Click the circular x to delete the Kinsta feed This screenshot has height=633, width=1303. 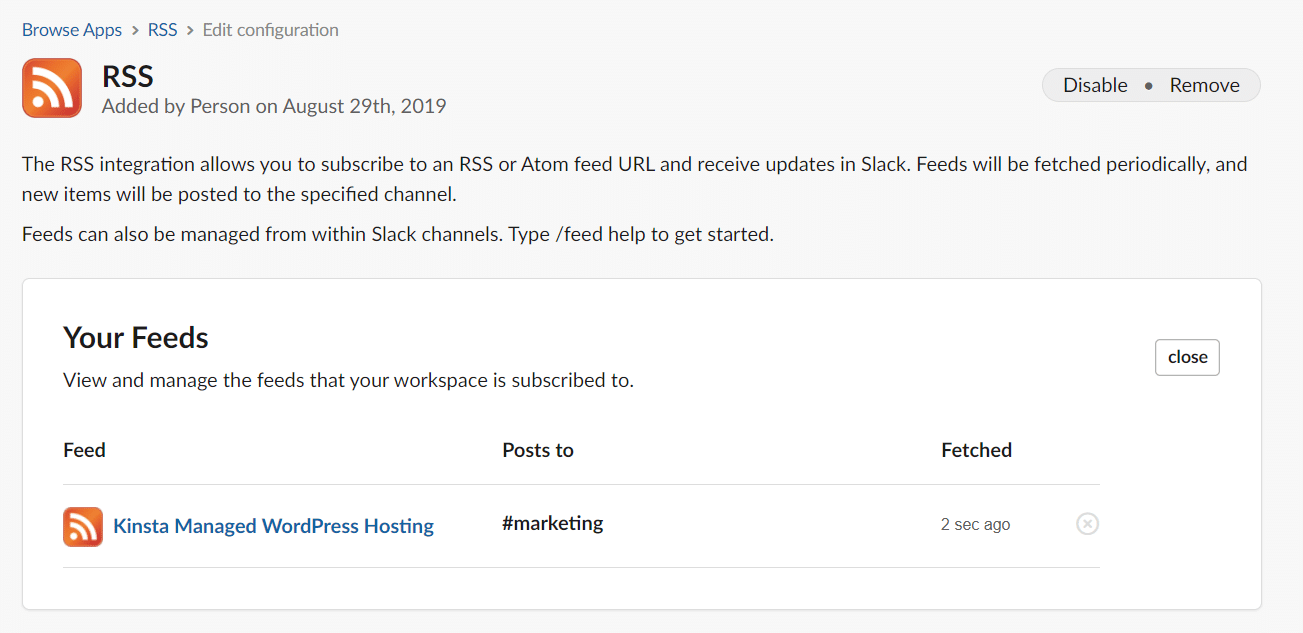[1087, 523]
